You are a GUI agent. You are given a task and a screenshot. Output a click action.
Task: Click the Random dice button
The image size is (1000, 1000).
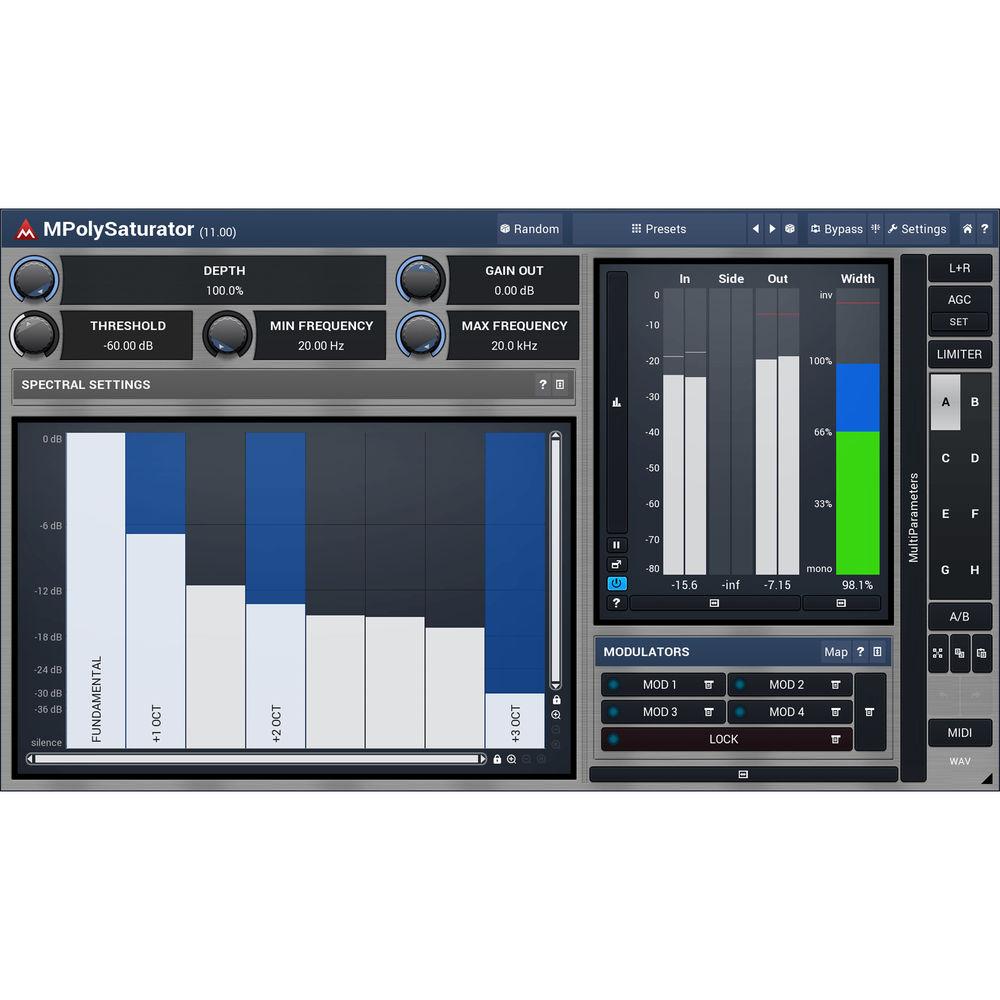coord(530,229)
